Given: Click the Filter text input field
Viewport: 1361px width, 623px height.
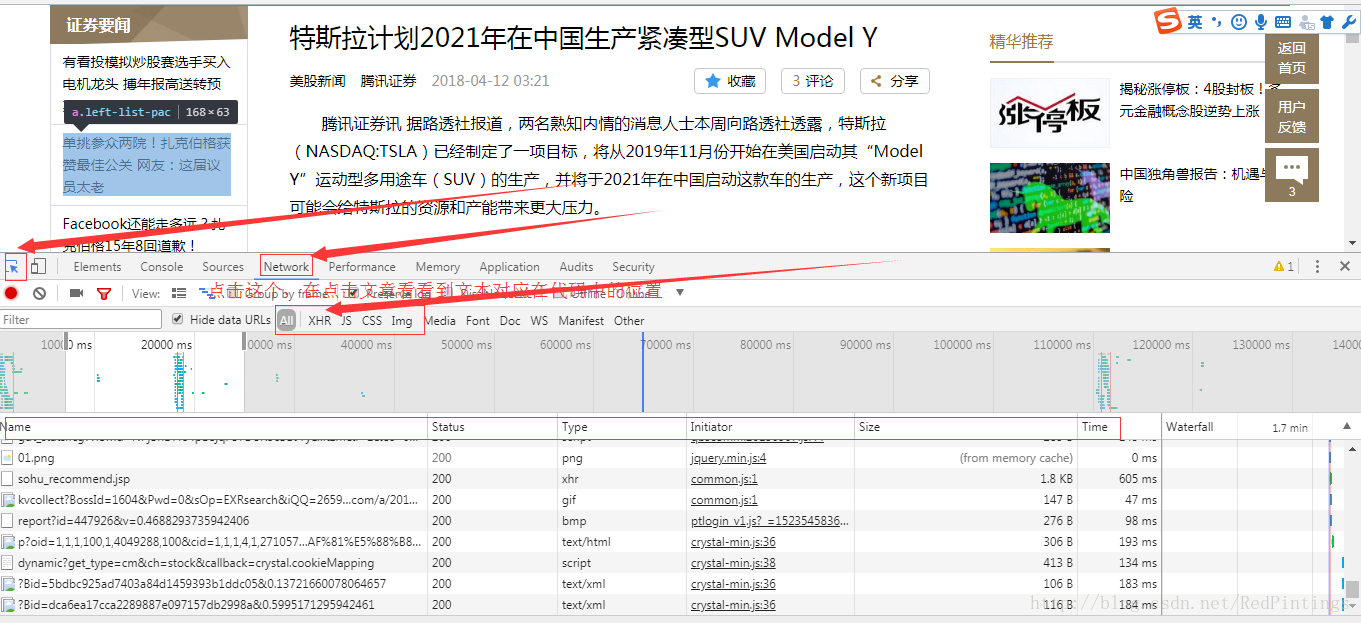Looking at the screenshot, I should [81, 320].
